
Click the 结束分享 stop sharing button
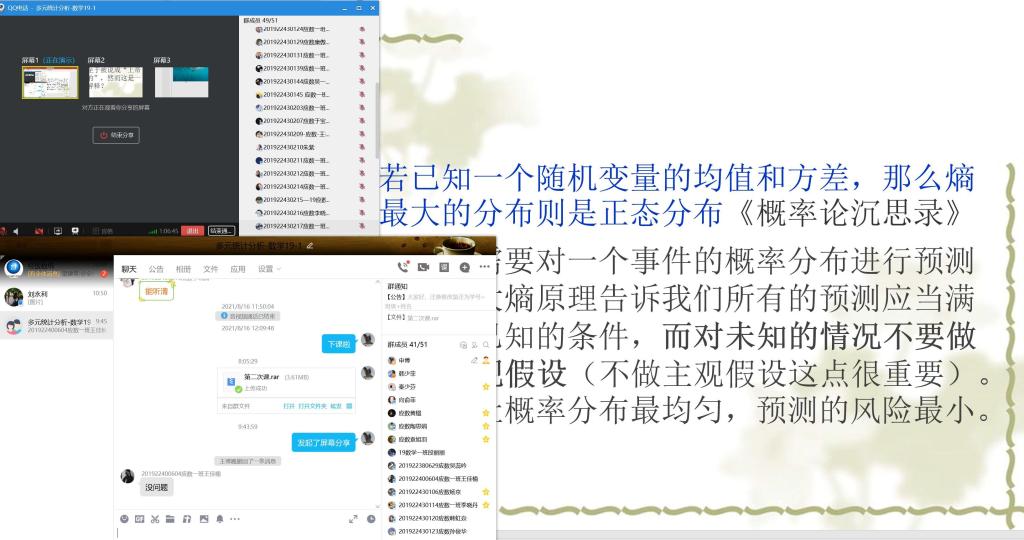point(116,134)
